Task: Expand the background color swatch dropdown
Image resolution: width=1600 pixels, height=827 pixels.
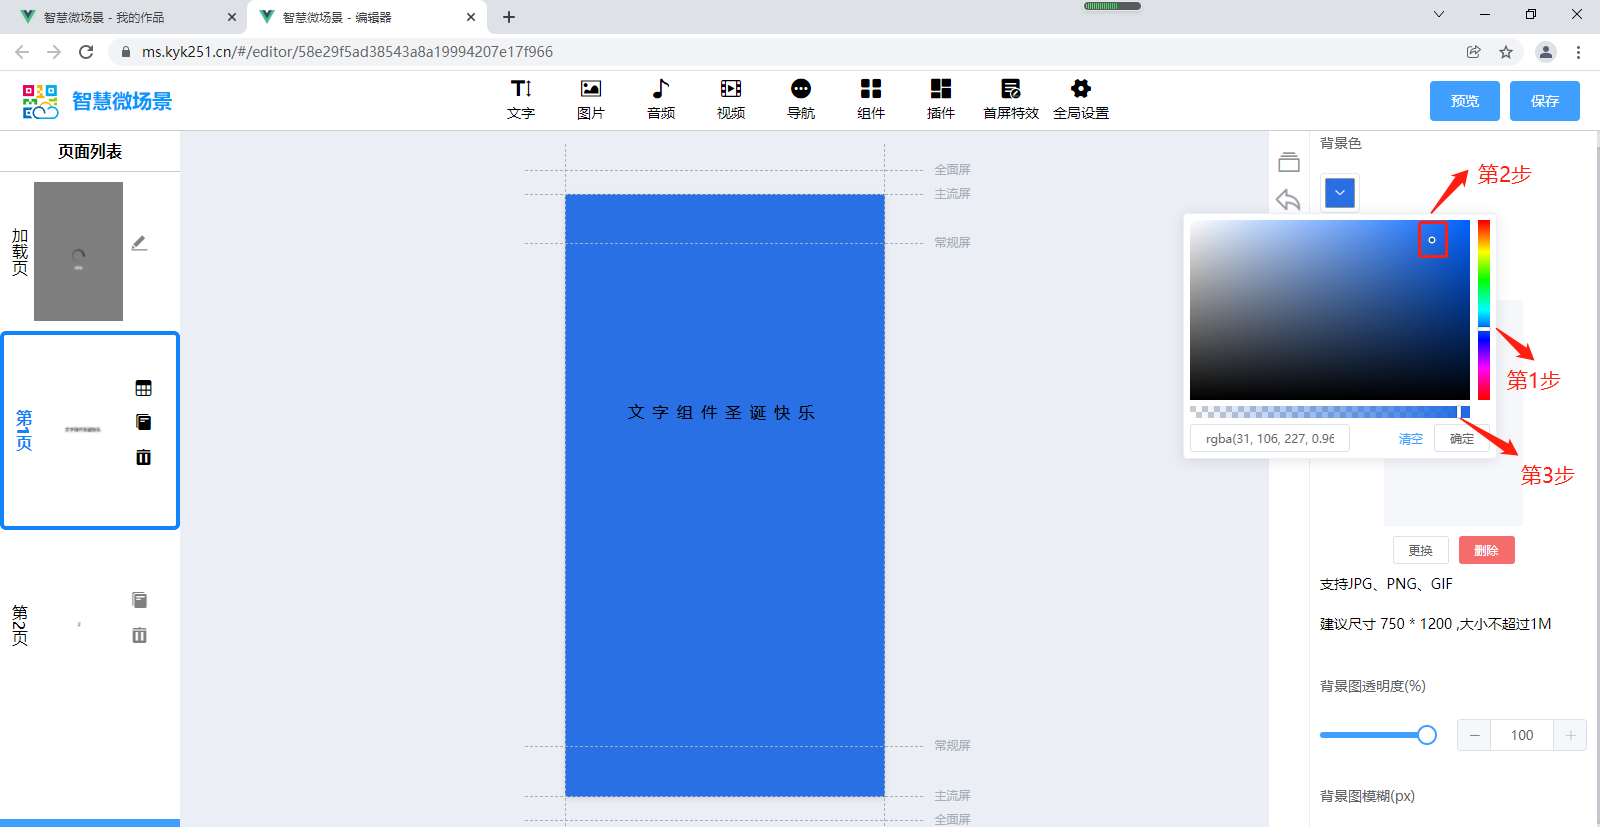Action: coord(1339,193)
